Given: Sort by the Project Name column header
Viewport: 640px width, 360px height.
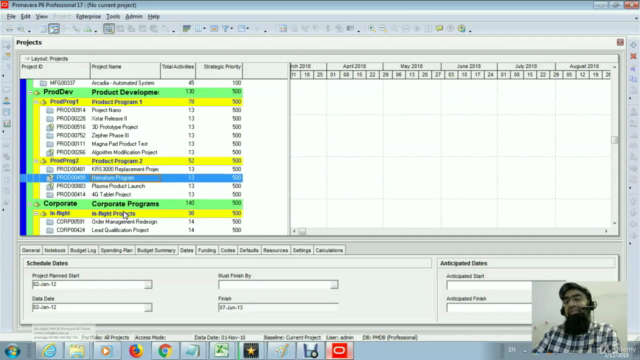Looking at the screenshot, I should coord(125,70).
